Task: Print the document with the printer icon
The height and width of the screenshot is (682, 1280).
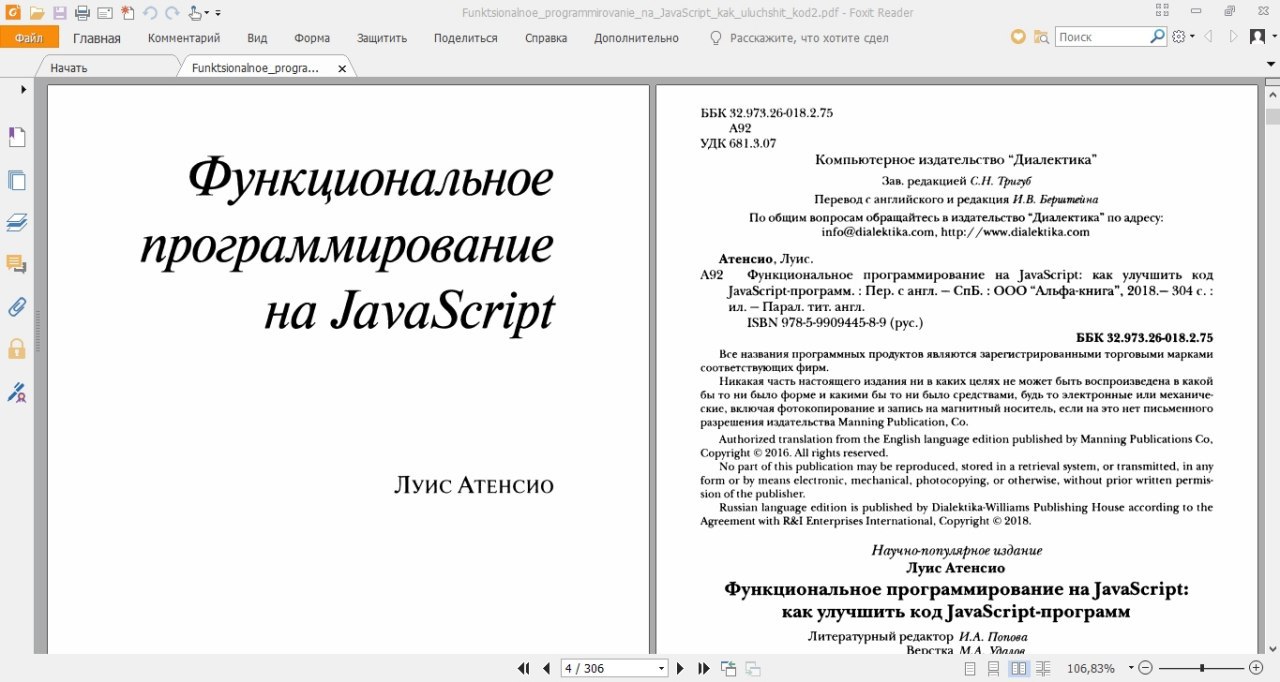Action: point(82,13)
